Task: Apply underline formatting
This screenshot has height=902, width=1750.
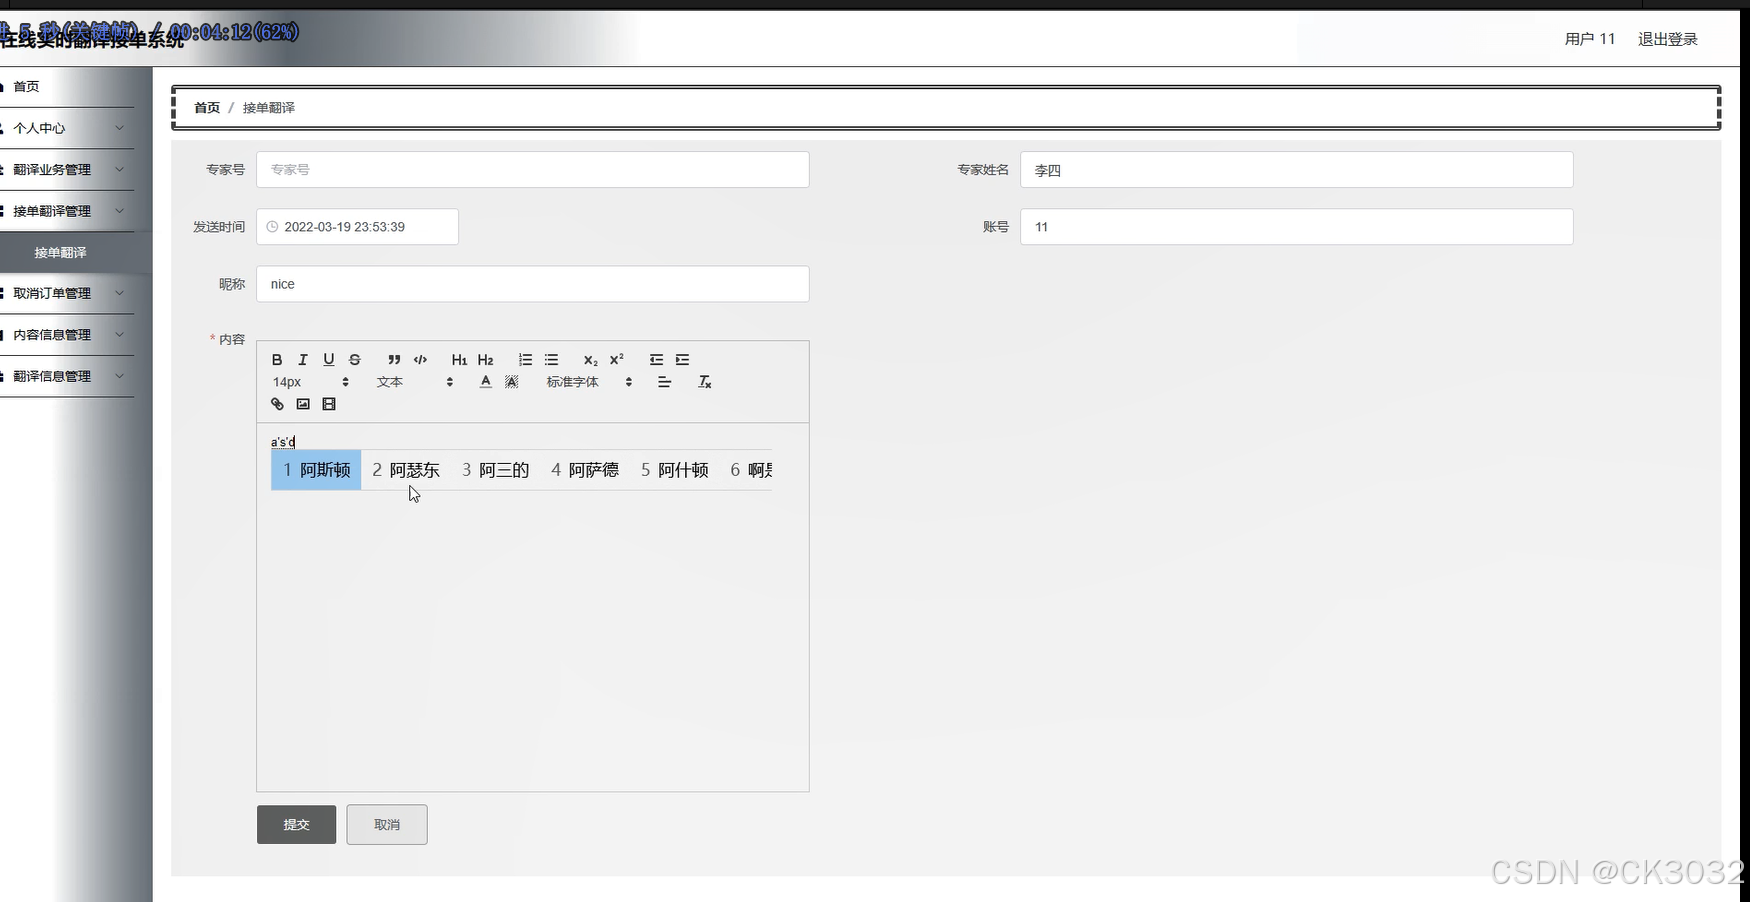Action: point(329,360)
